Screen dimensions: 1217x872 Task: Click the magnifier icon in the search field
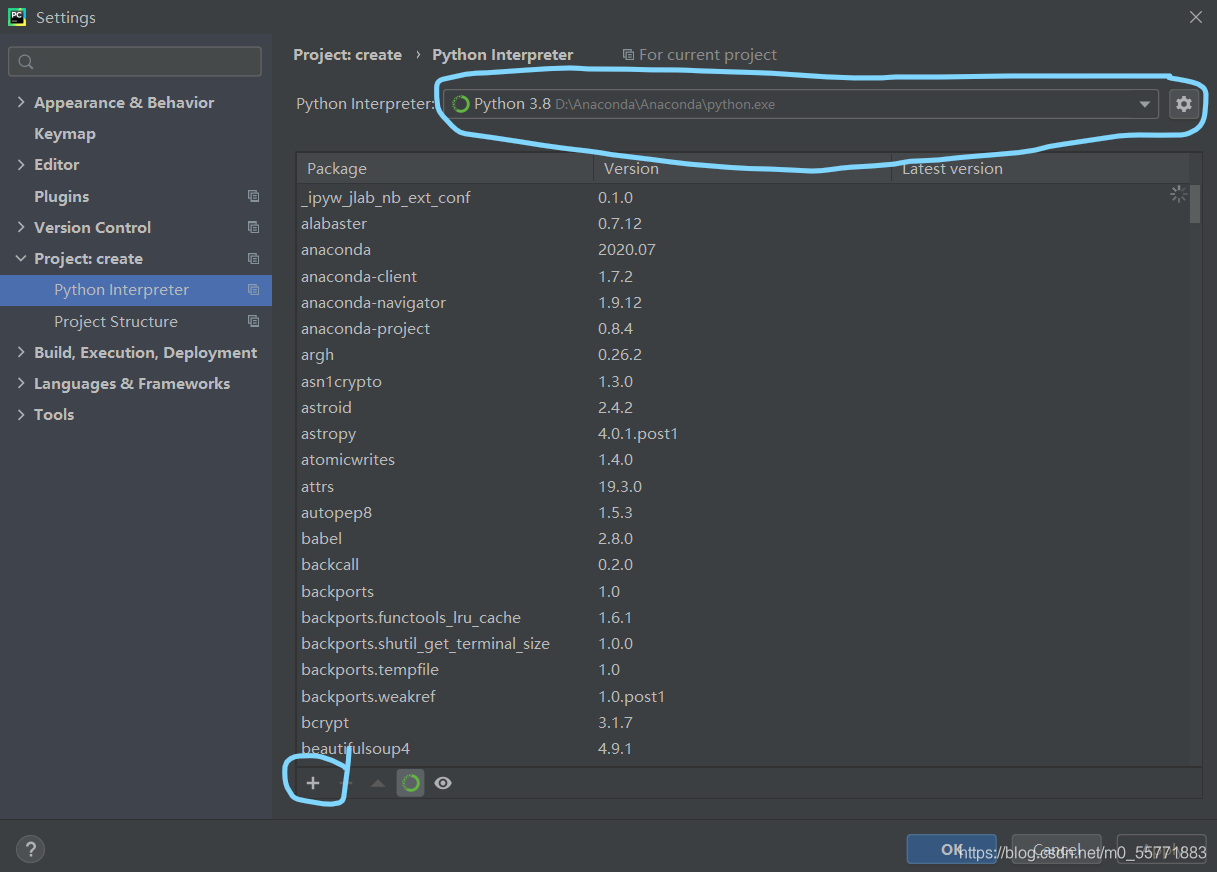coord(25,61)
